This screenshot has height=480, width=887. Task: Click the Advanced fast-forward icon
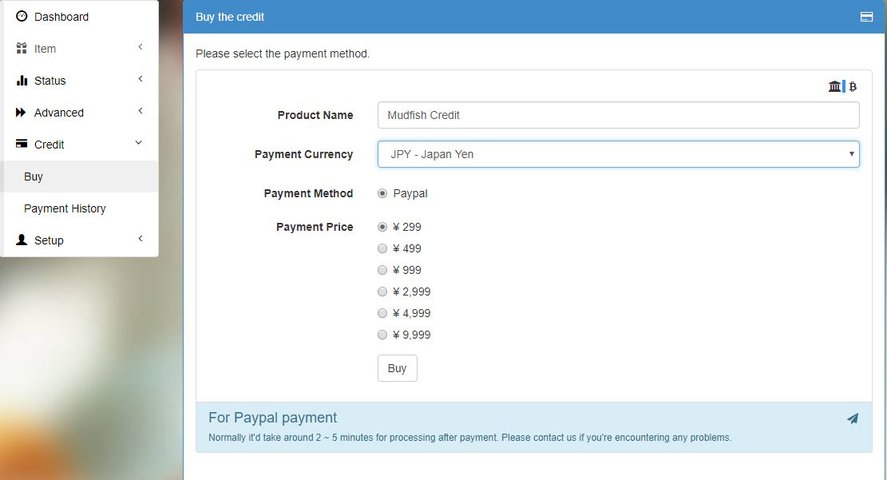tap(21, 113)
